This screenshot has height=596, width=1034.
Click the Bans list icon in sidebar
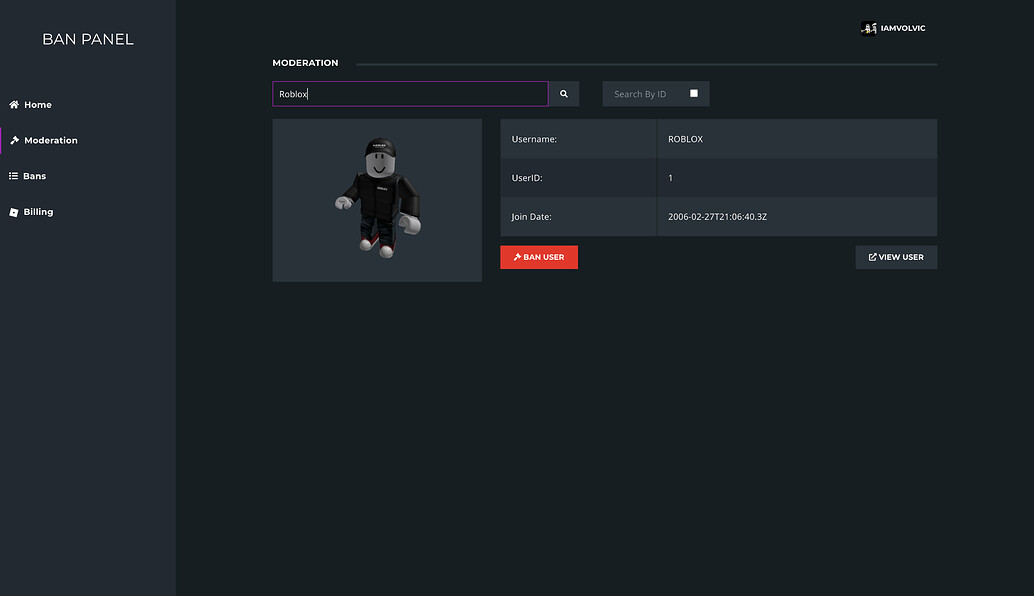(x=12, y=175)
